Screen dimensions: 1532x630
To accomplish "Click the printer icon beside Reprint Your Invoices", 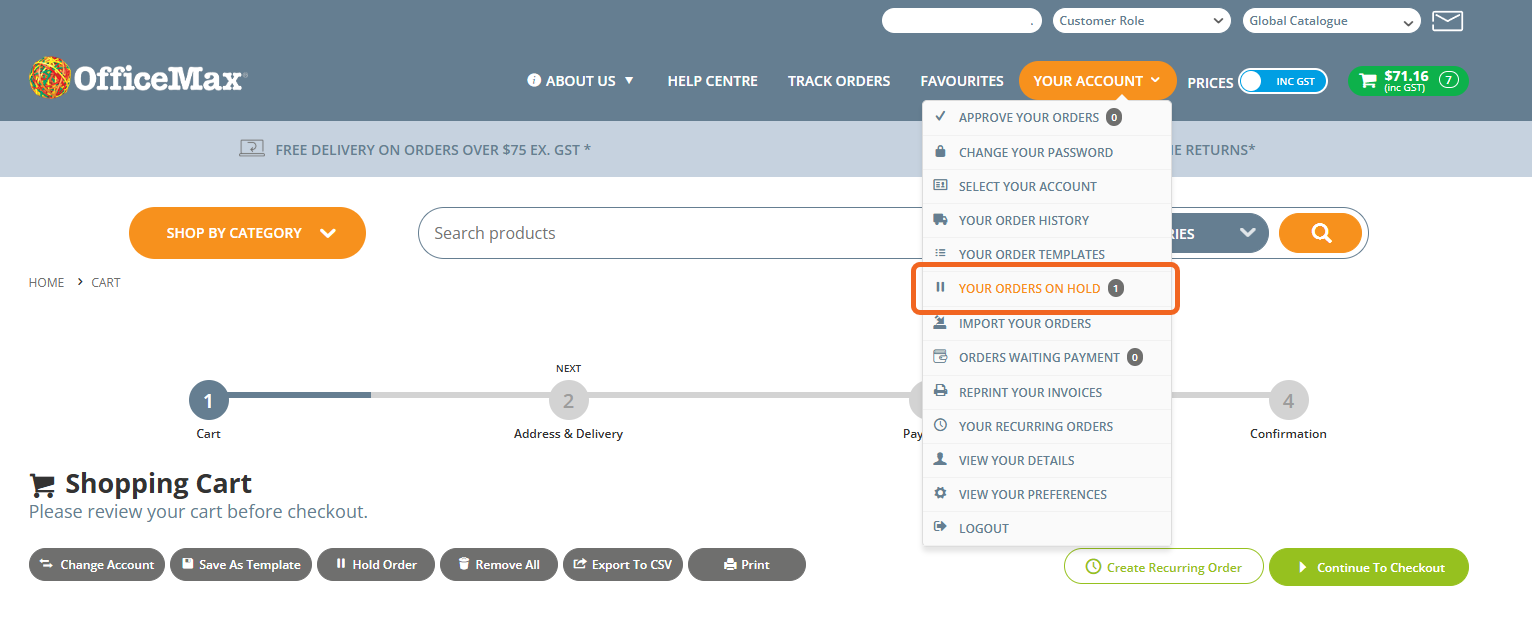I will click(x=940, y=391).
